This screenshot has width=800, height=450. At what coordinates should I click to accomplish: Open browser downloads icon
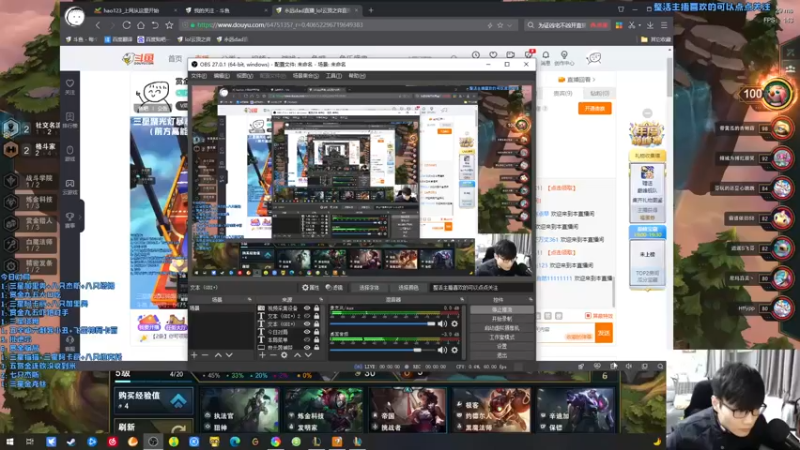point(650,25)
